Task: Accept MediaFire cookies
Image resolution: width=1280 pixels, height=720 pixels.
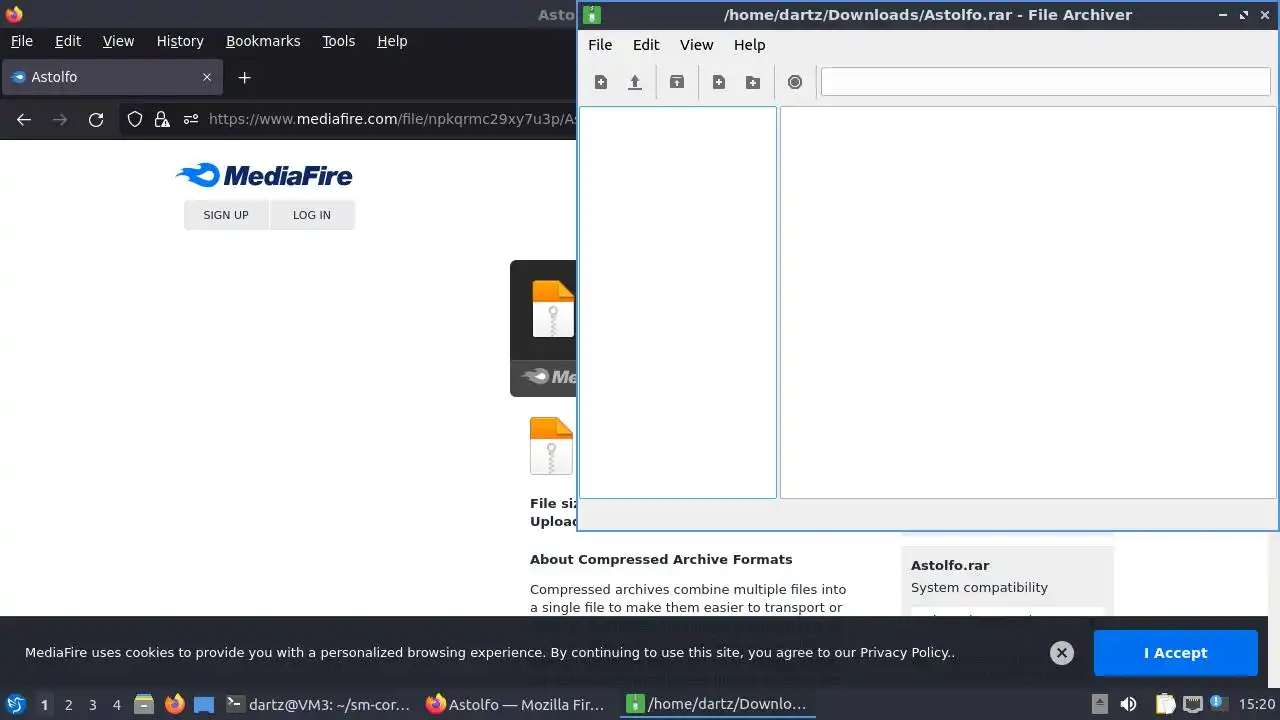Action: click(x=1176, y=653)
